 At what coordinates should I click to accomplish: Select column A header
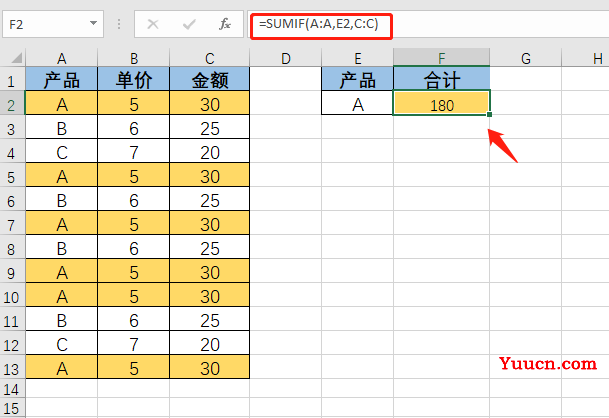61,58
